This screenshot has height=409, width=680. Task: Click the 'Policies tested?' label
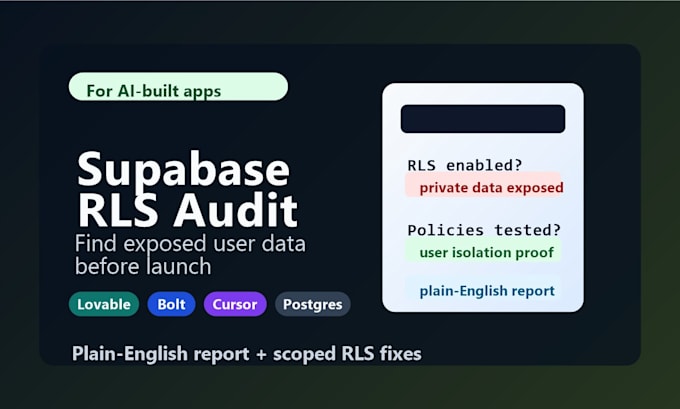pos(484,230)
